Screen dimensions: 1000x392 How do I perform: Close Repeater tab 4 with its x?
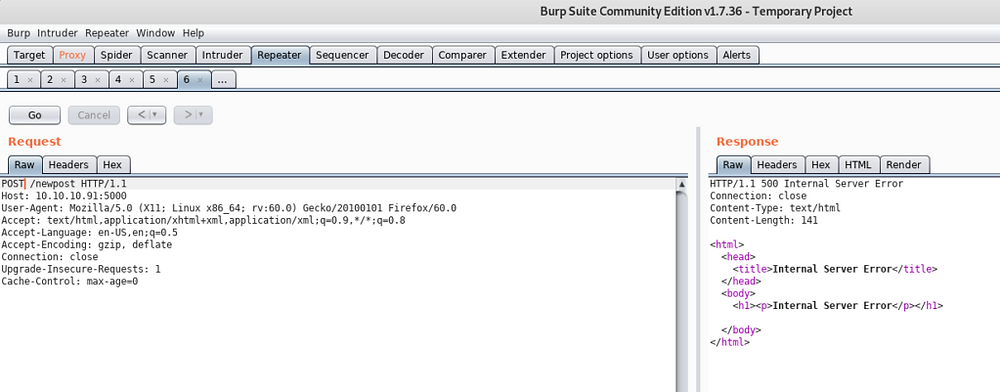click(x=131, y=80)
